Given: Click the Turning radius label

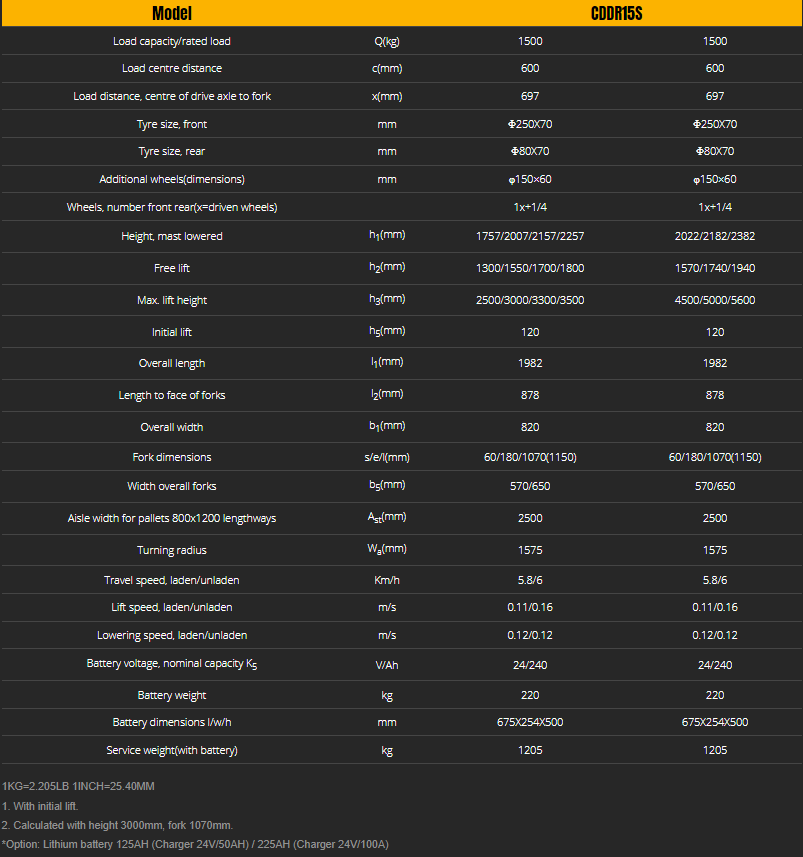Looking at the screenshot, I should (x=172, y=550).
